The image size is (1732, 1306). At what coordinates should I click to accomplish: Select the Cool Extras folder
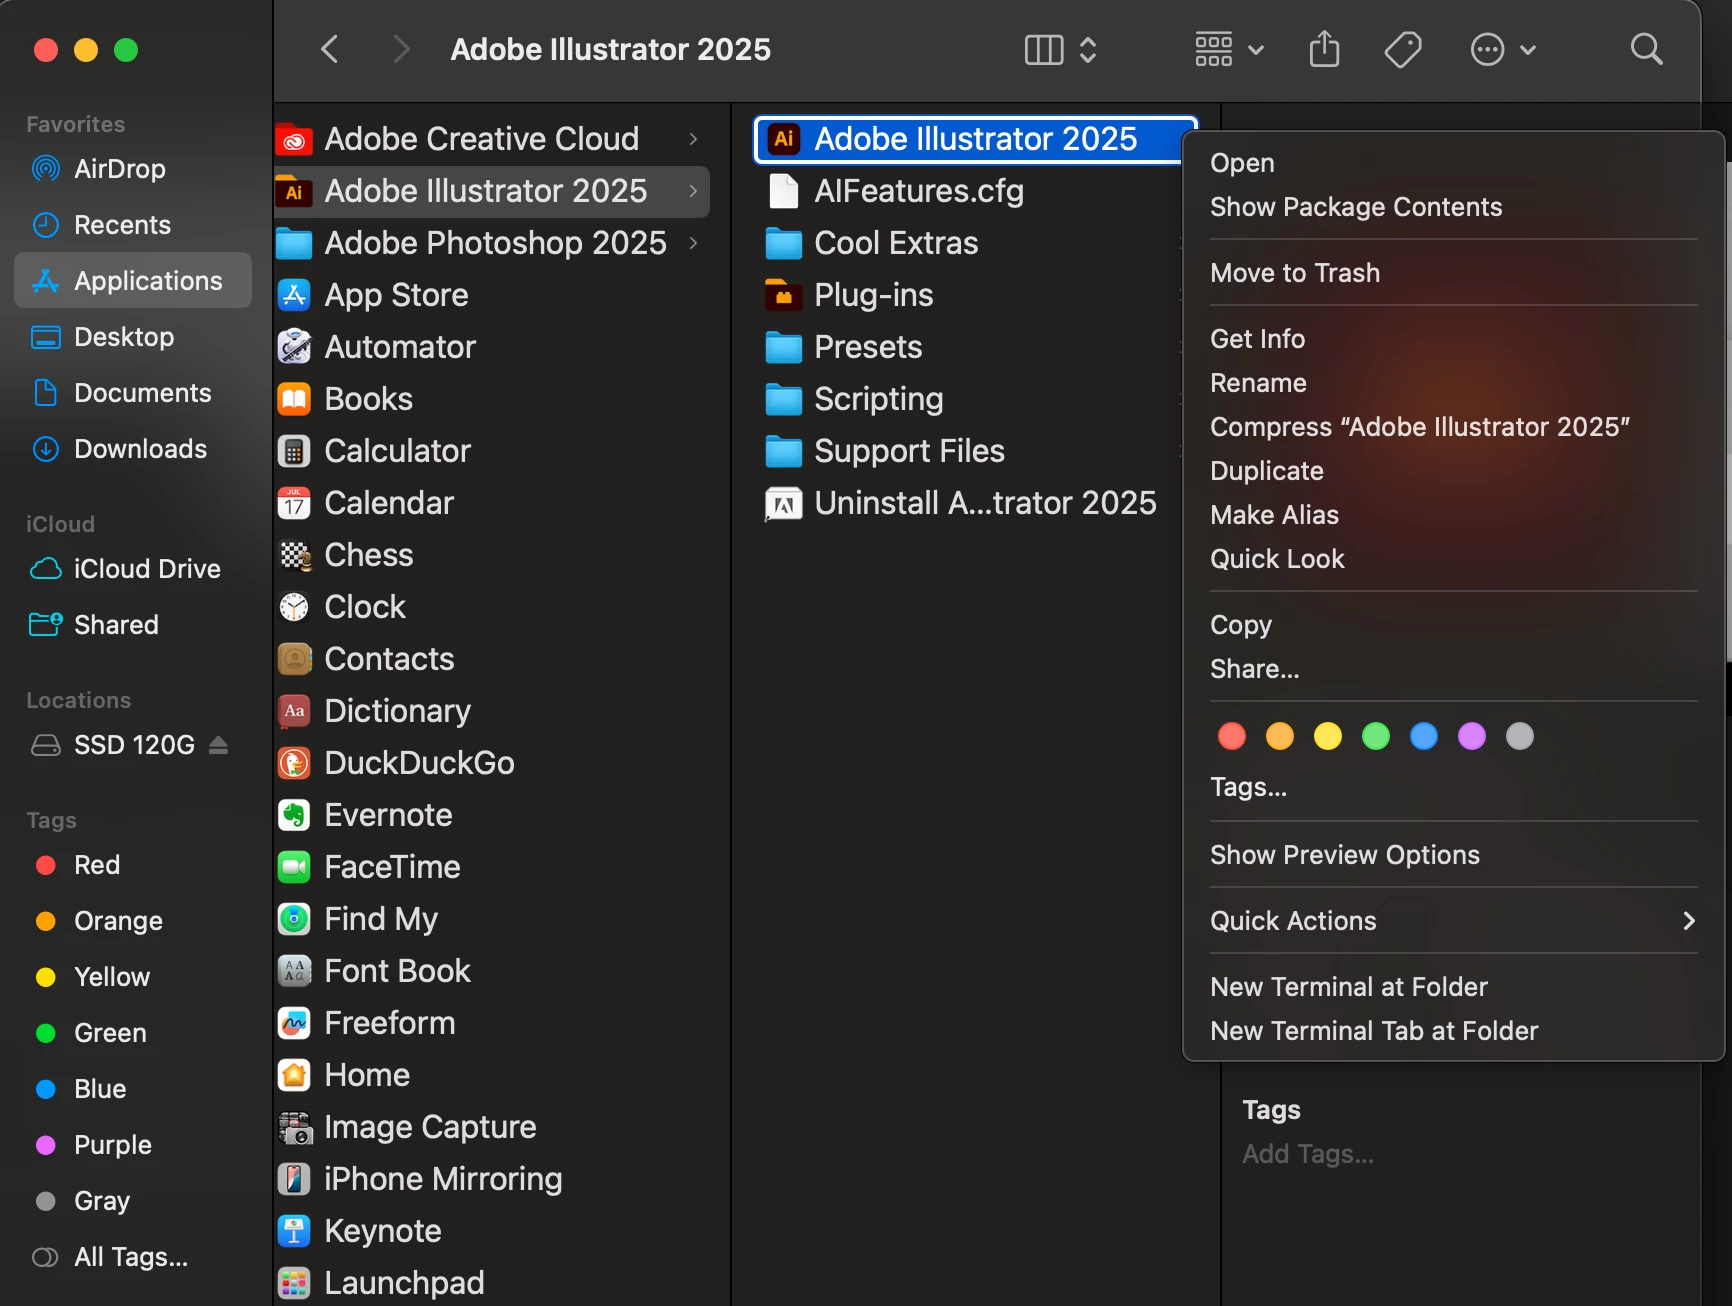(x=968, y=243)
